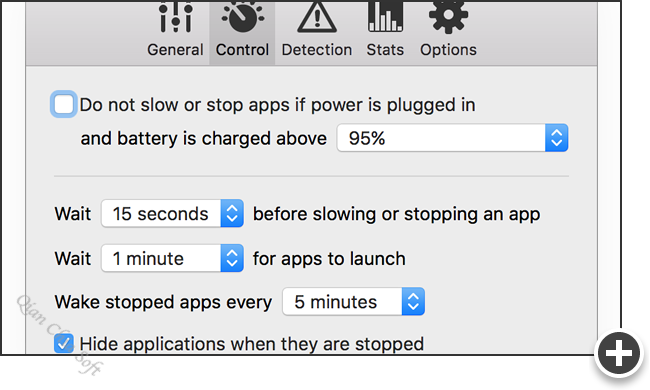This screenshot has width=650, height=390.
Task: Click the blue arrows beside 15 seconds
Action: click(x=232, y=213)
